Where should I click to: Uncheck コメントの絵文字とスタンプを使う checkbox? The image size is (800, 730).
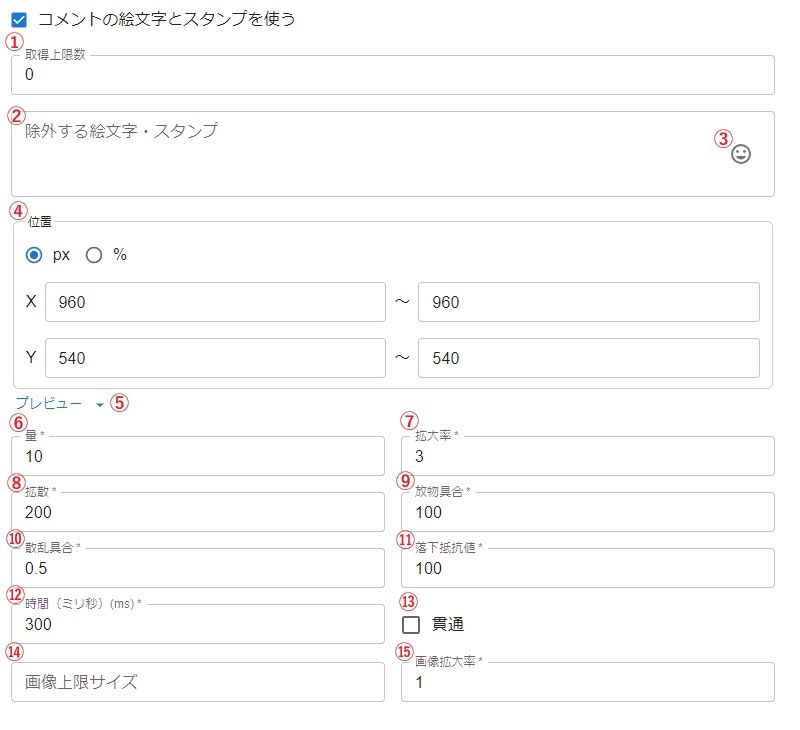(19, 19)
